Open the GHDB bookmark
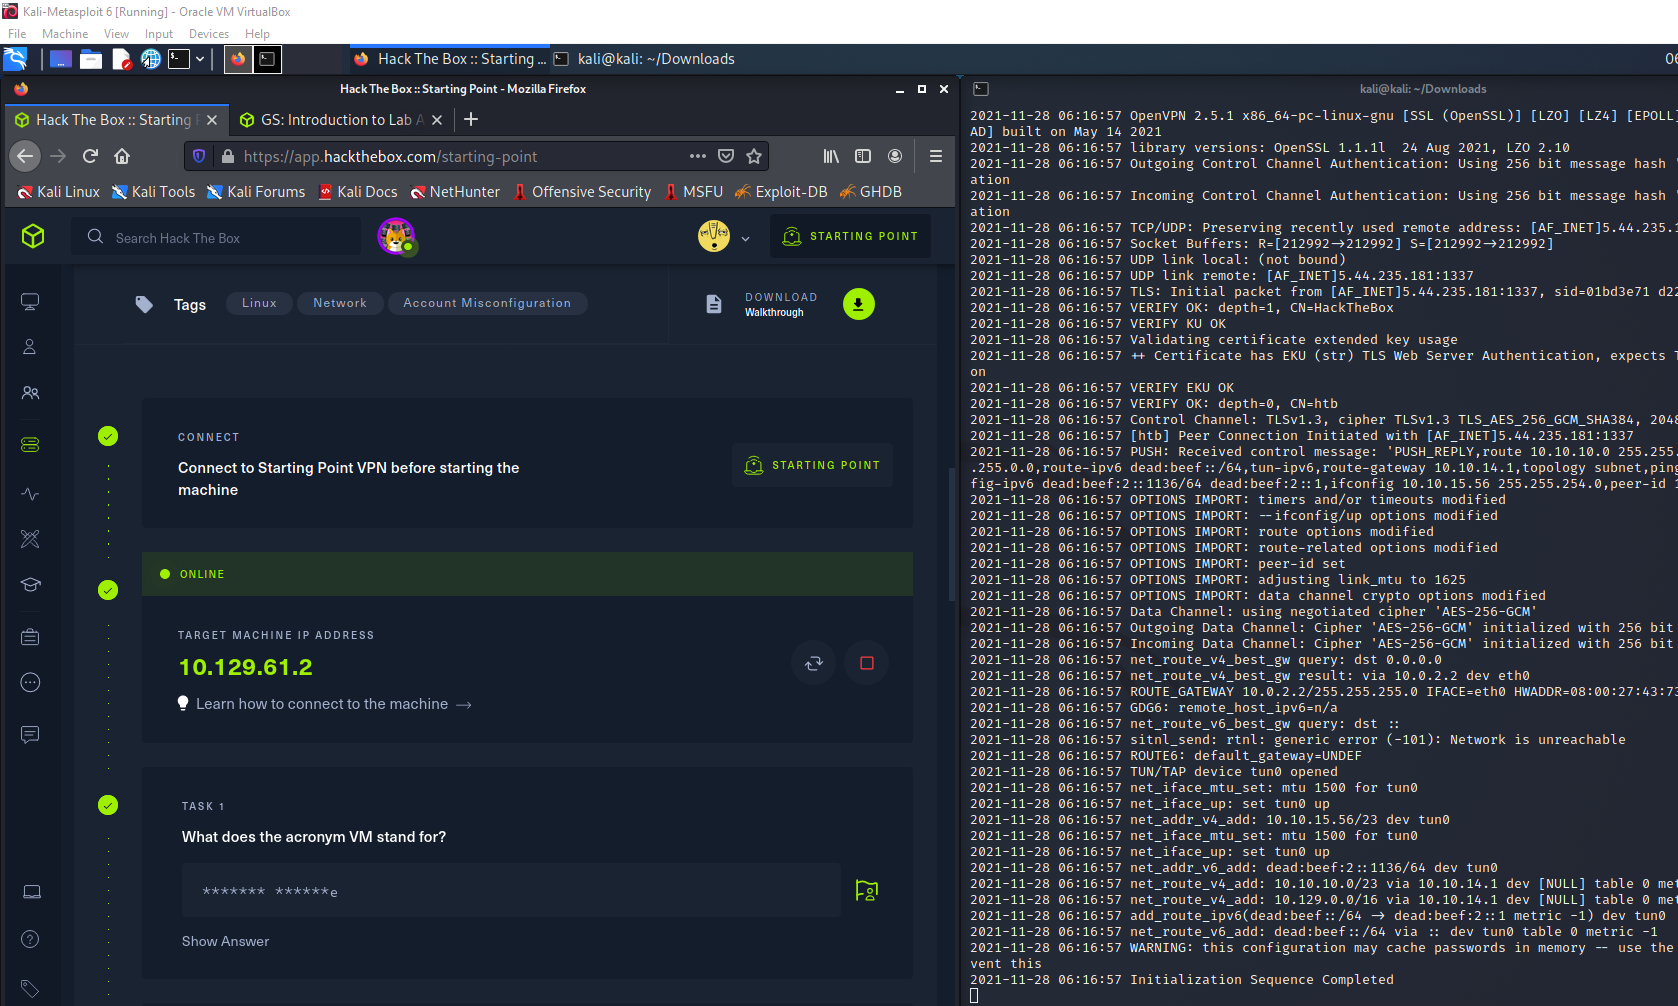This screenshot has height=1006, width=1678. [871, 192]
